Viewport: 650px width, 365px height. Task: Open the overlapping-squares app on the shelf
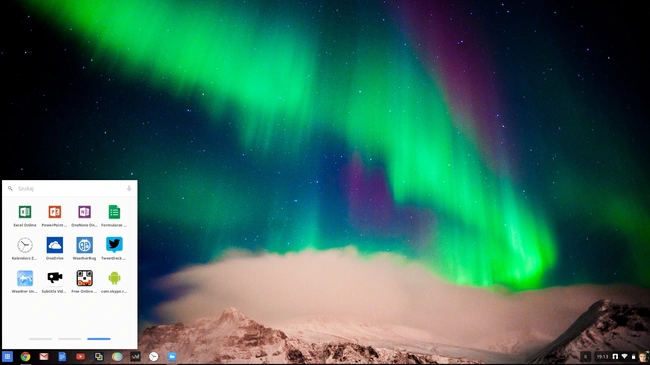(x=99, y=356)
